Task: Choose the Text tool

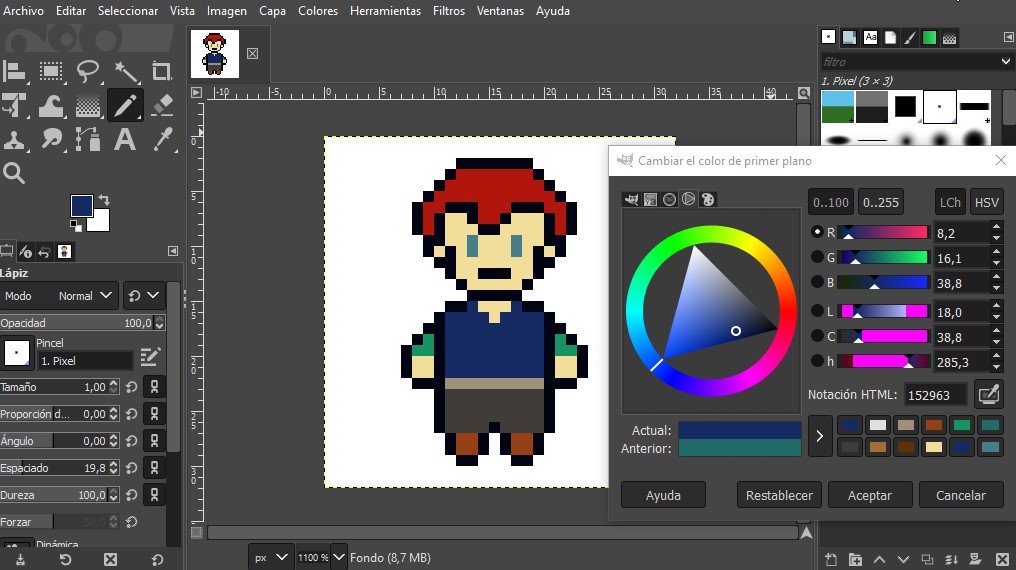Action: 125,139
